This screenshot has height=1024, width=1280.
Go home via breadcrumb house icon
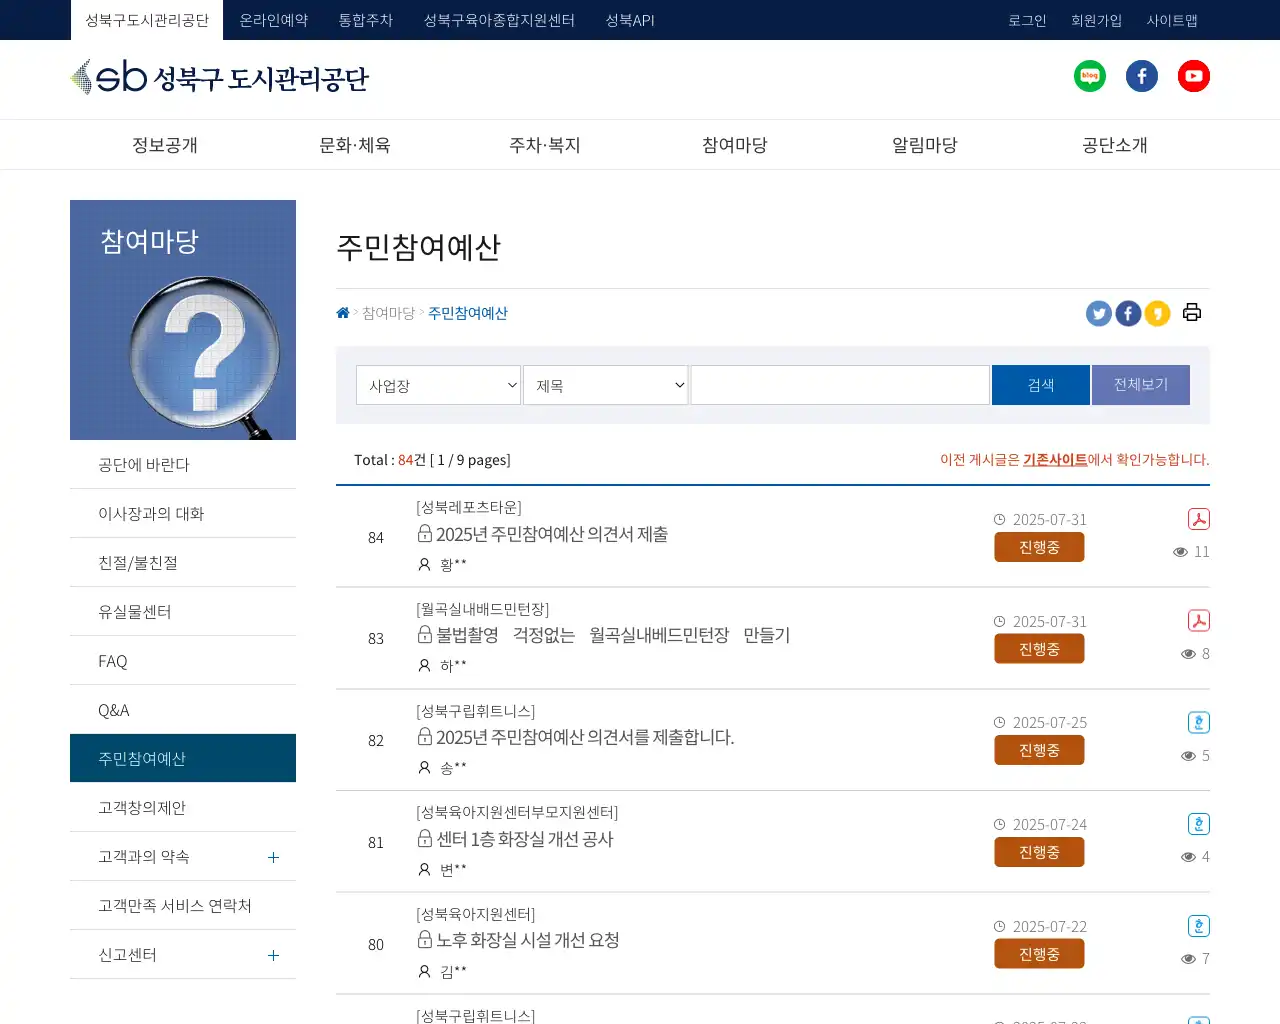343,313
